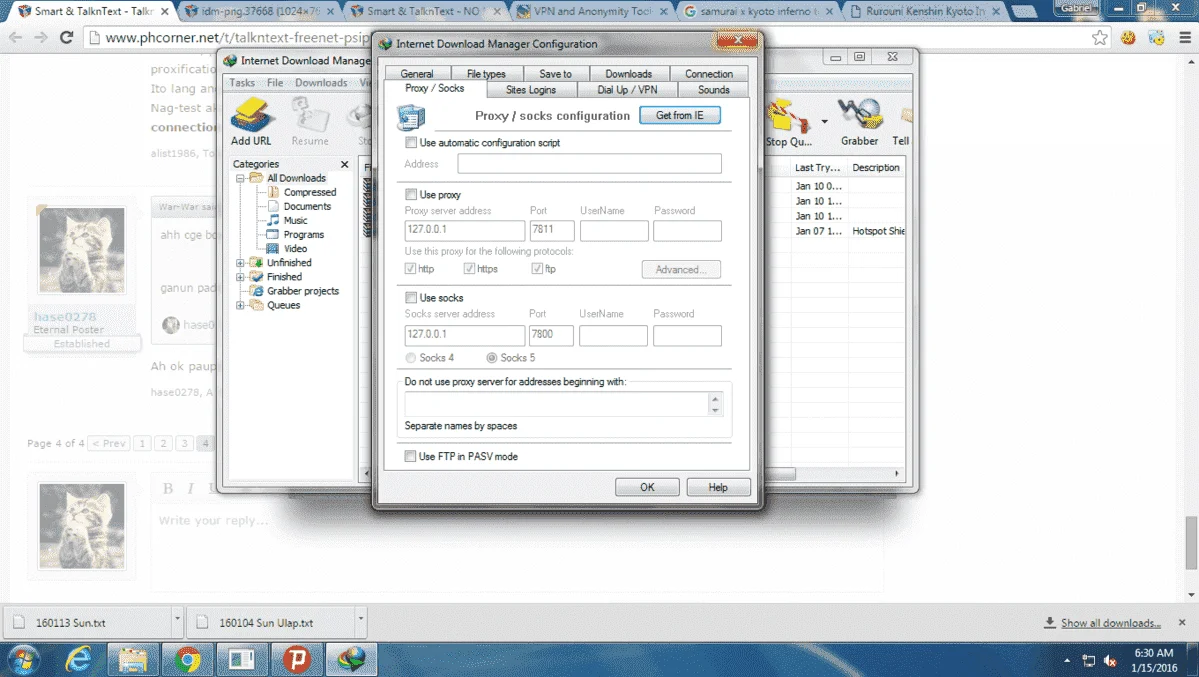Expand Finished tree node
The height and width of the screenshot is (677, 1199).
tap(240, 277)
